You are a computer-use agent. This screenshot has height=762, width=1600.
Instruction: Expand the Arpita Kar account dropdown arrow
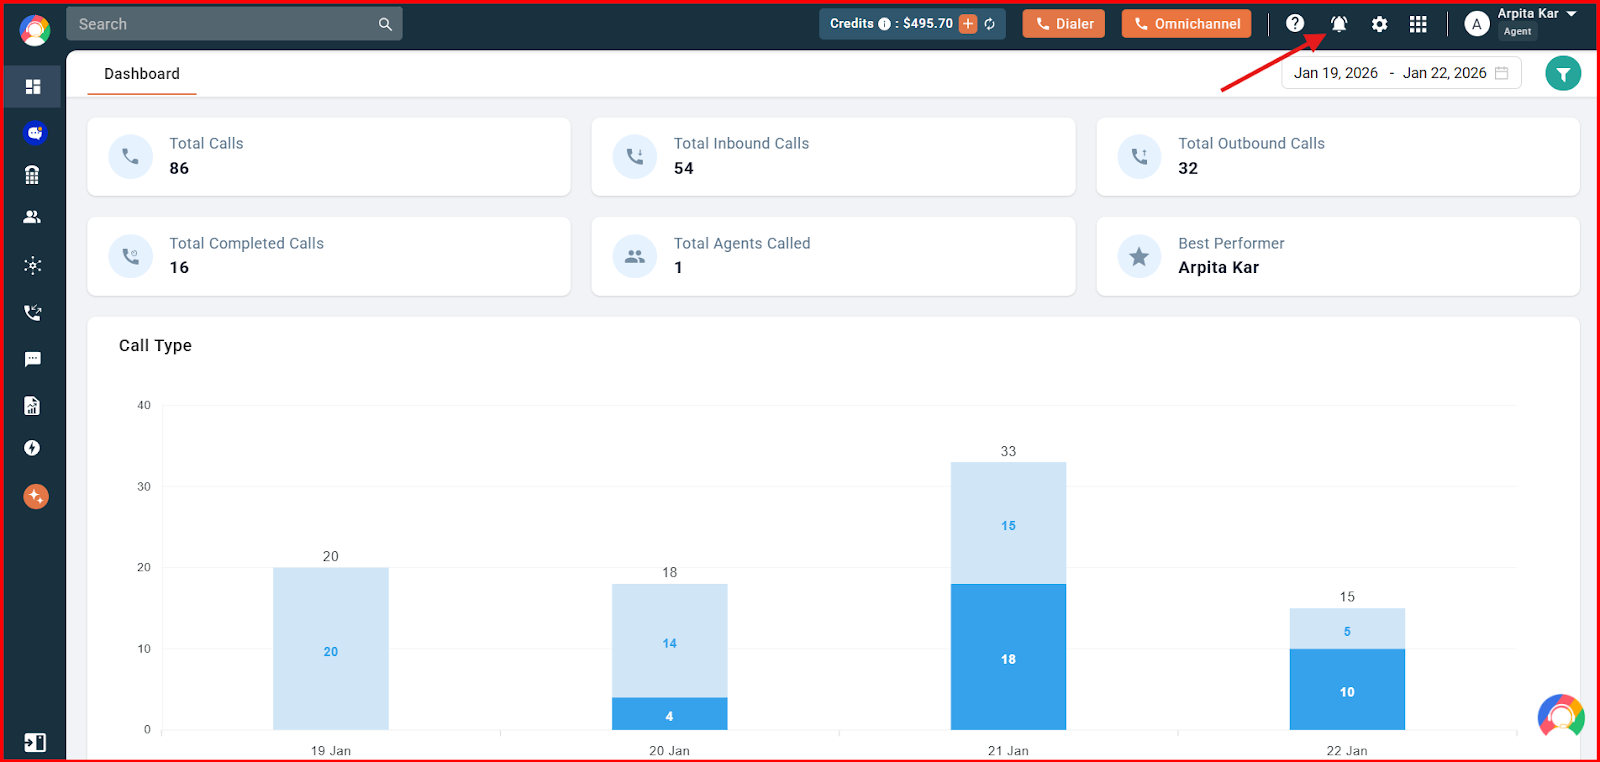(x=1571, y=14)
